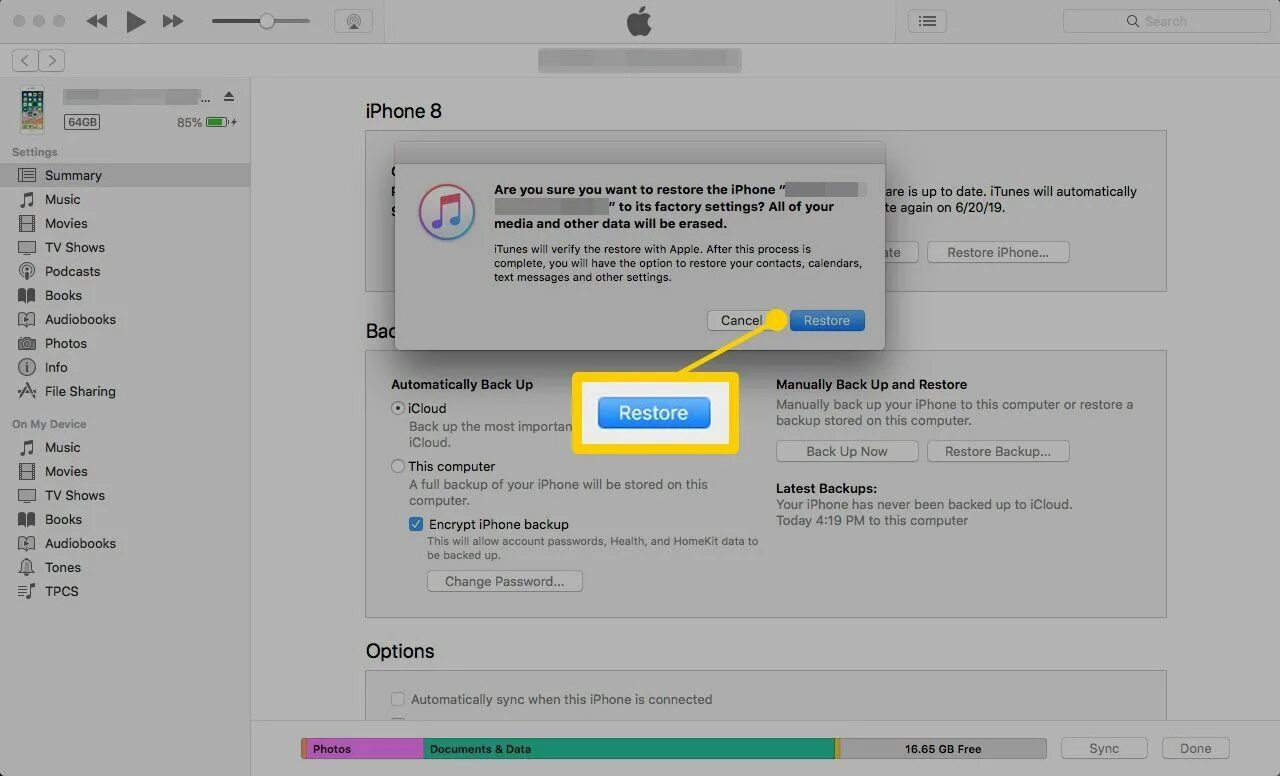Click the Restore Backup... button
1280x776 pixels.
998,451
